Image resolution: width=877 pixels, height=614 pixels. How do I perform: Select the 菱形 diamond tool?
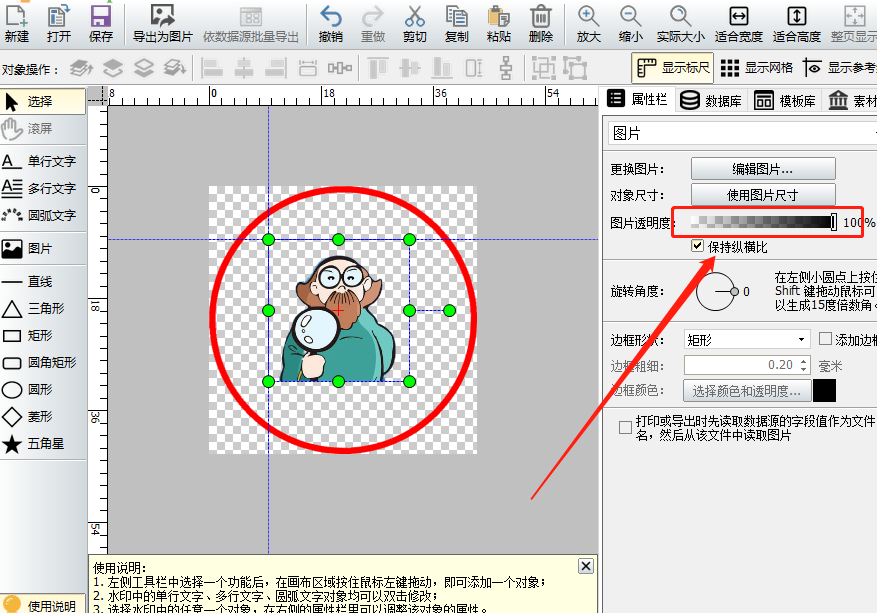pos(43,417)
